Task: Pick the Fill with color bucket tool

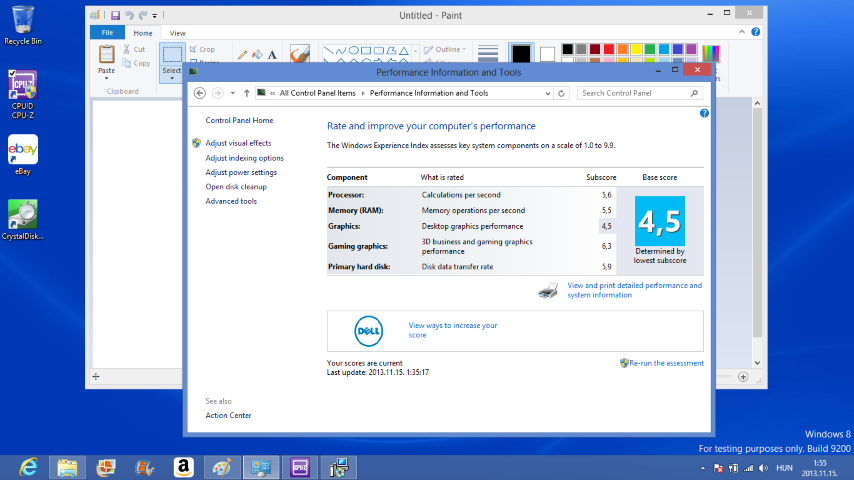Action: coord(257,54)
